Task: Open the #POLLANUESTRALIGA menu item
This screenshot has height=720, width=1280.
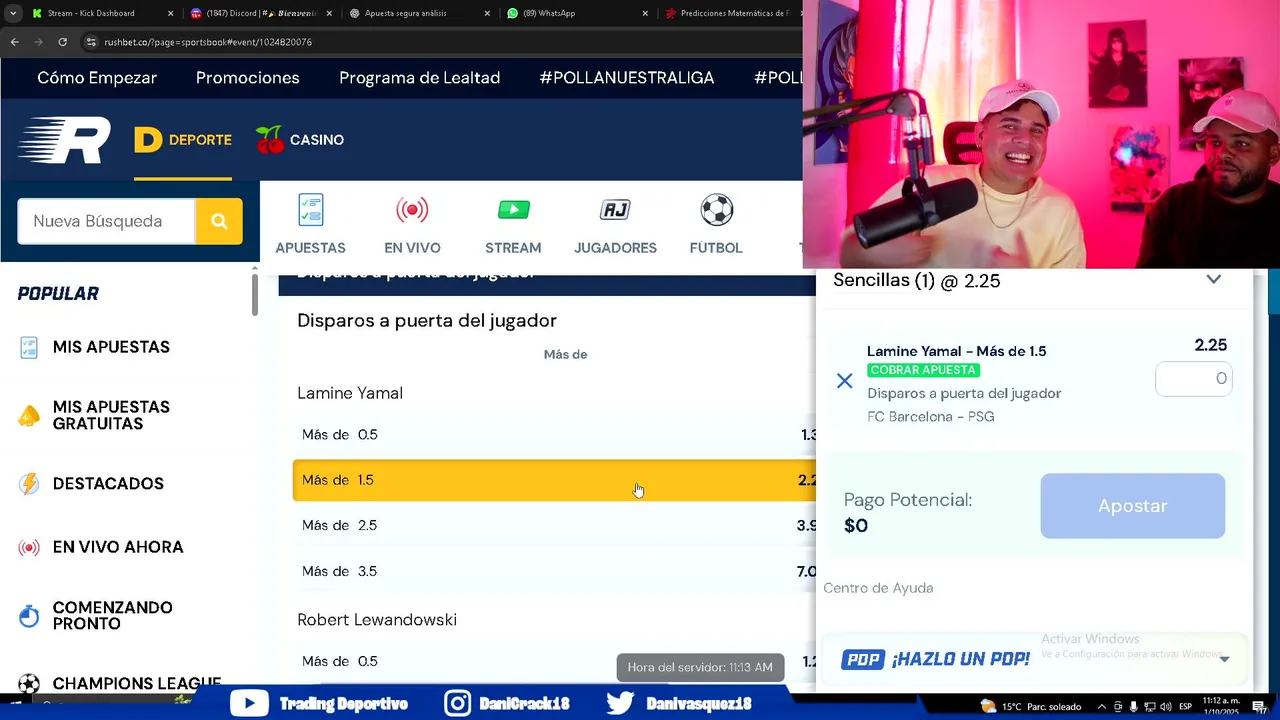Action: pos(627,78)
